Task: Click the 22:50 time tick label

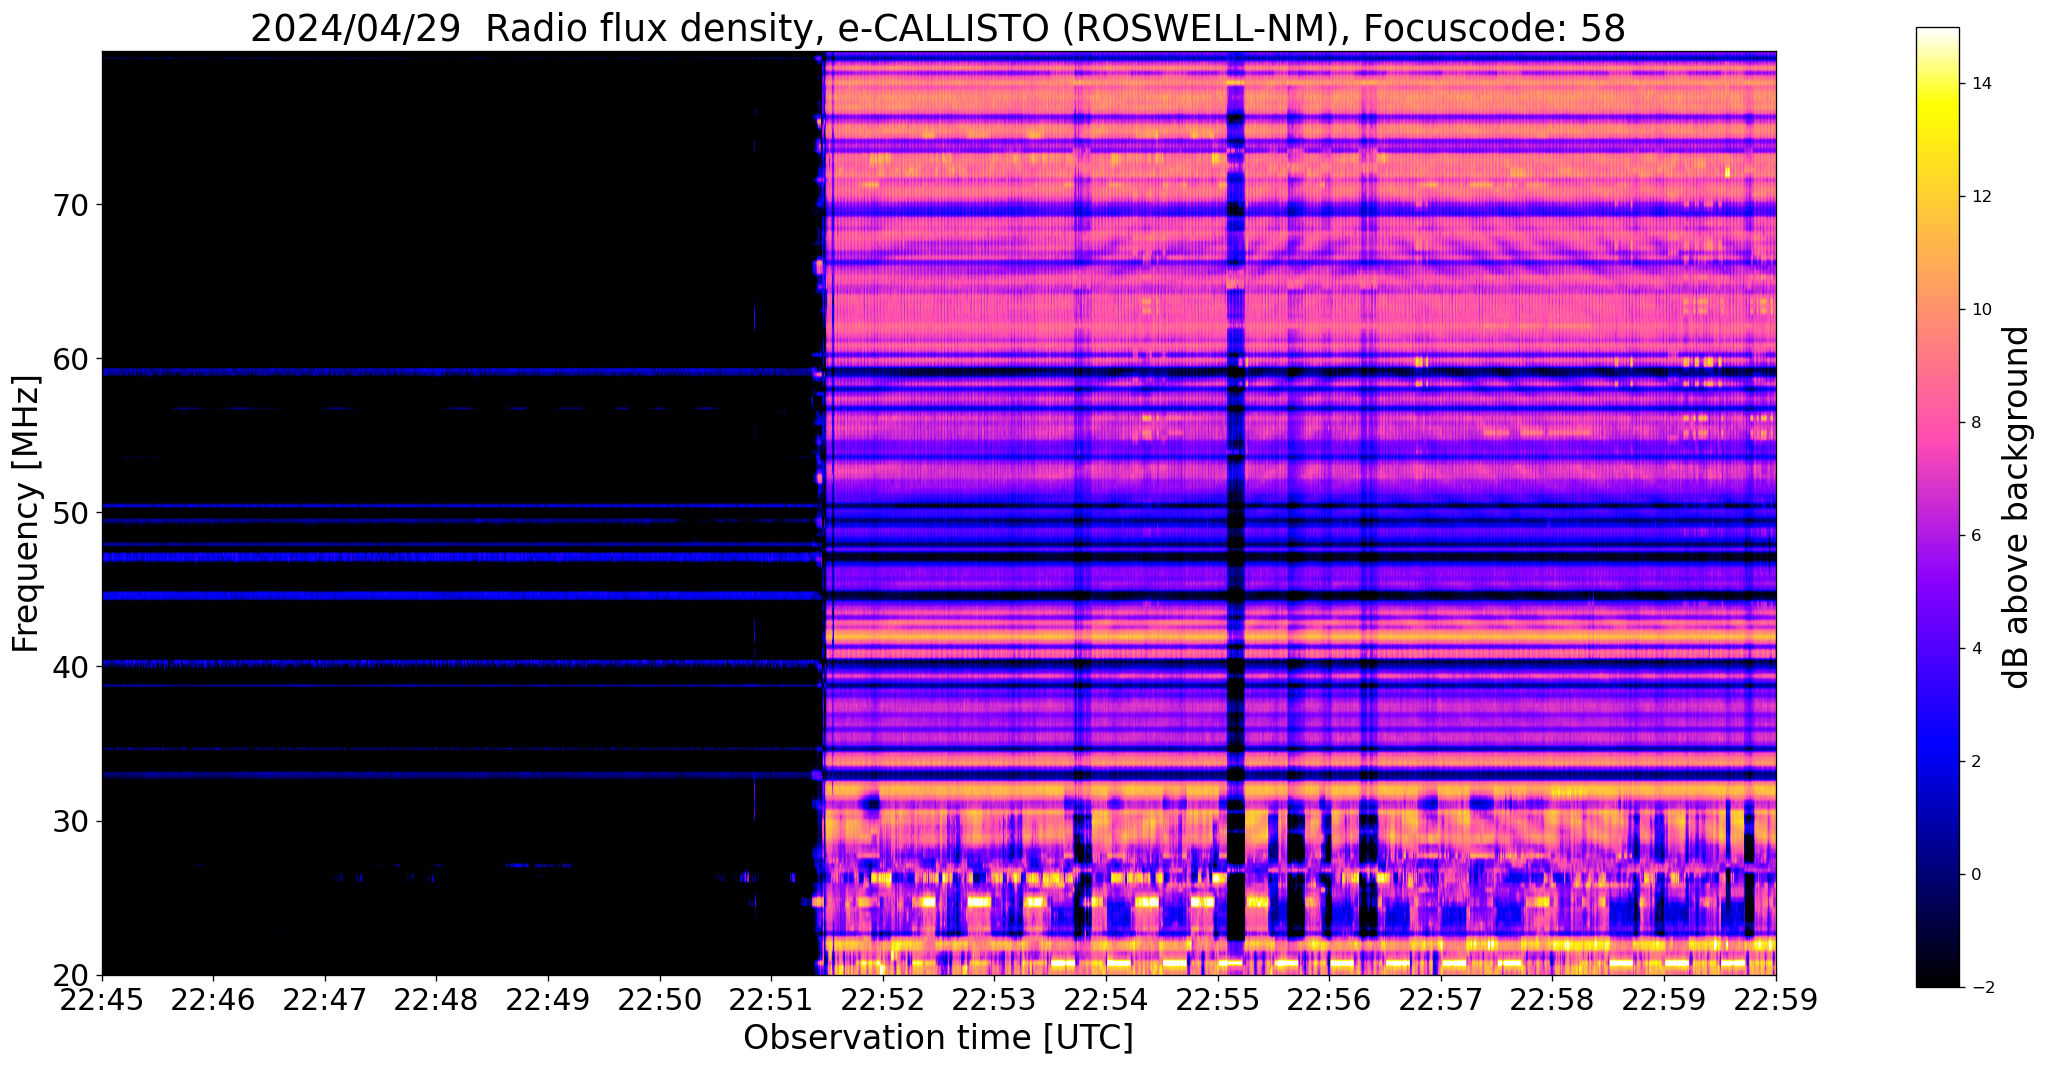Action: point(659,998)
